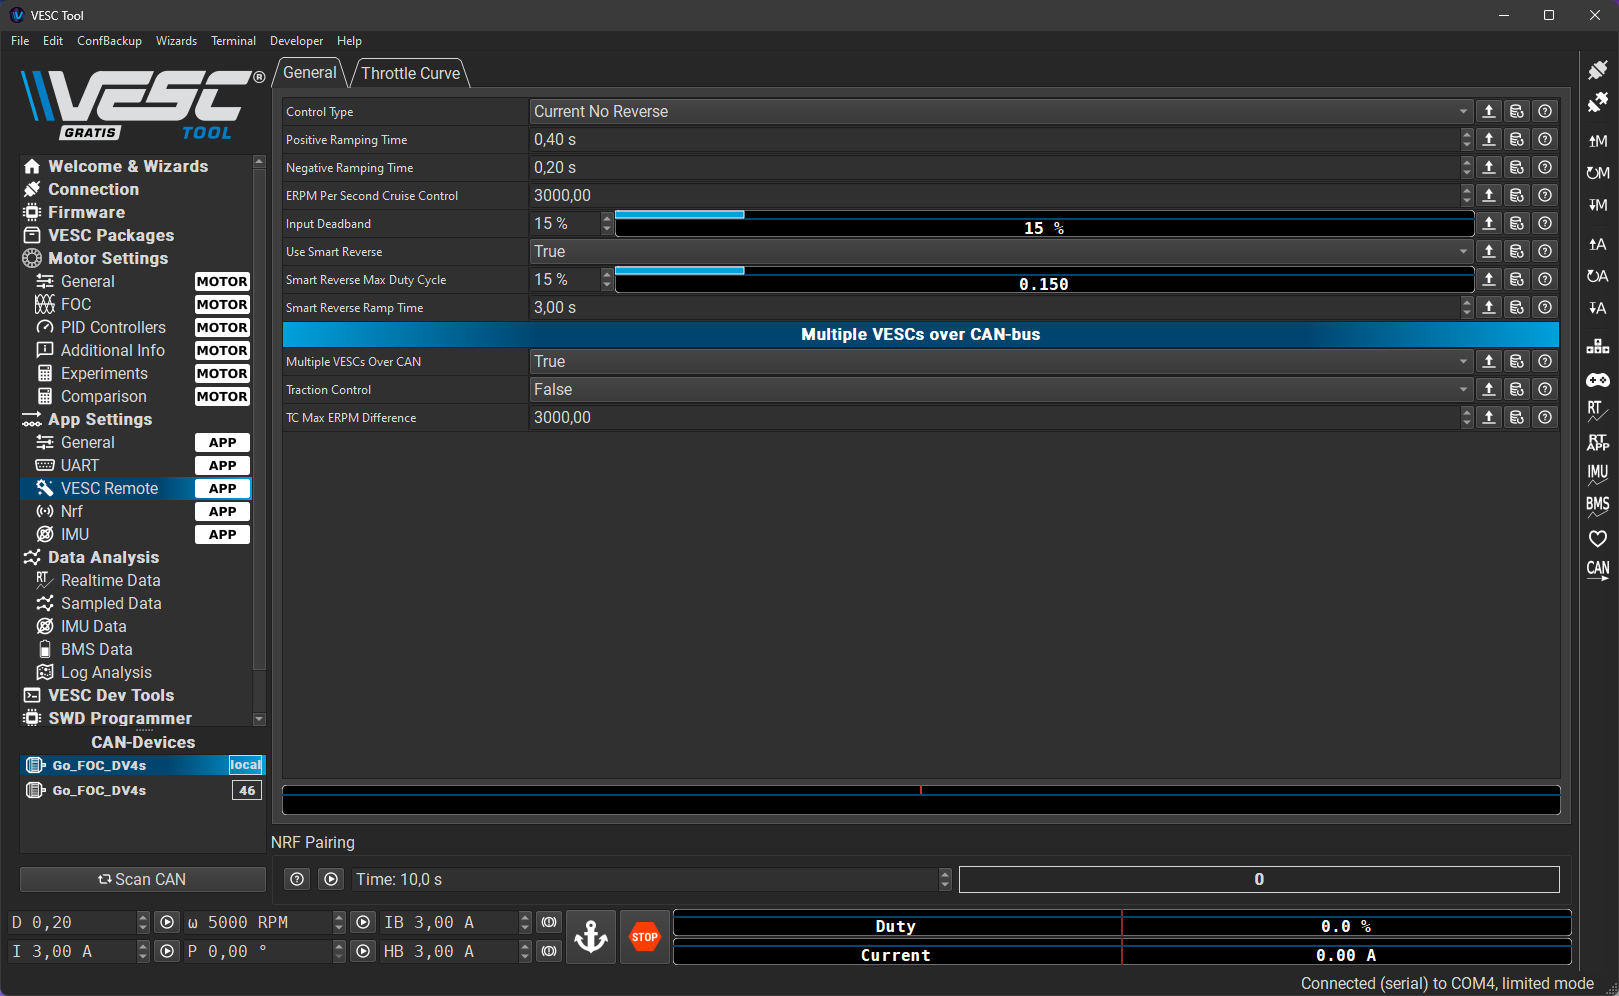Read current value for TC Max ERPM Difference
The height and width of the screenshot is (996, 1619).
click(x=1489, y=417)
